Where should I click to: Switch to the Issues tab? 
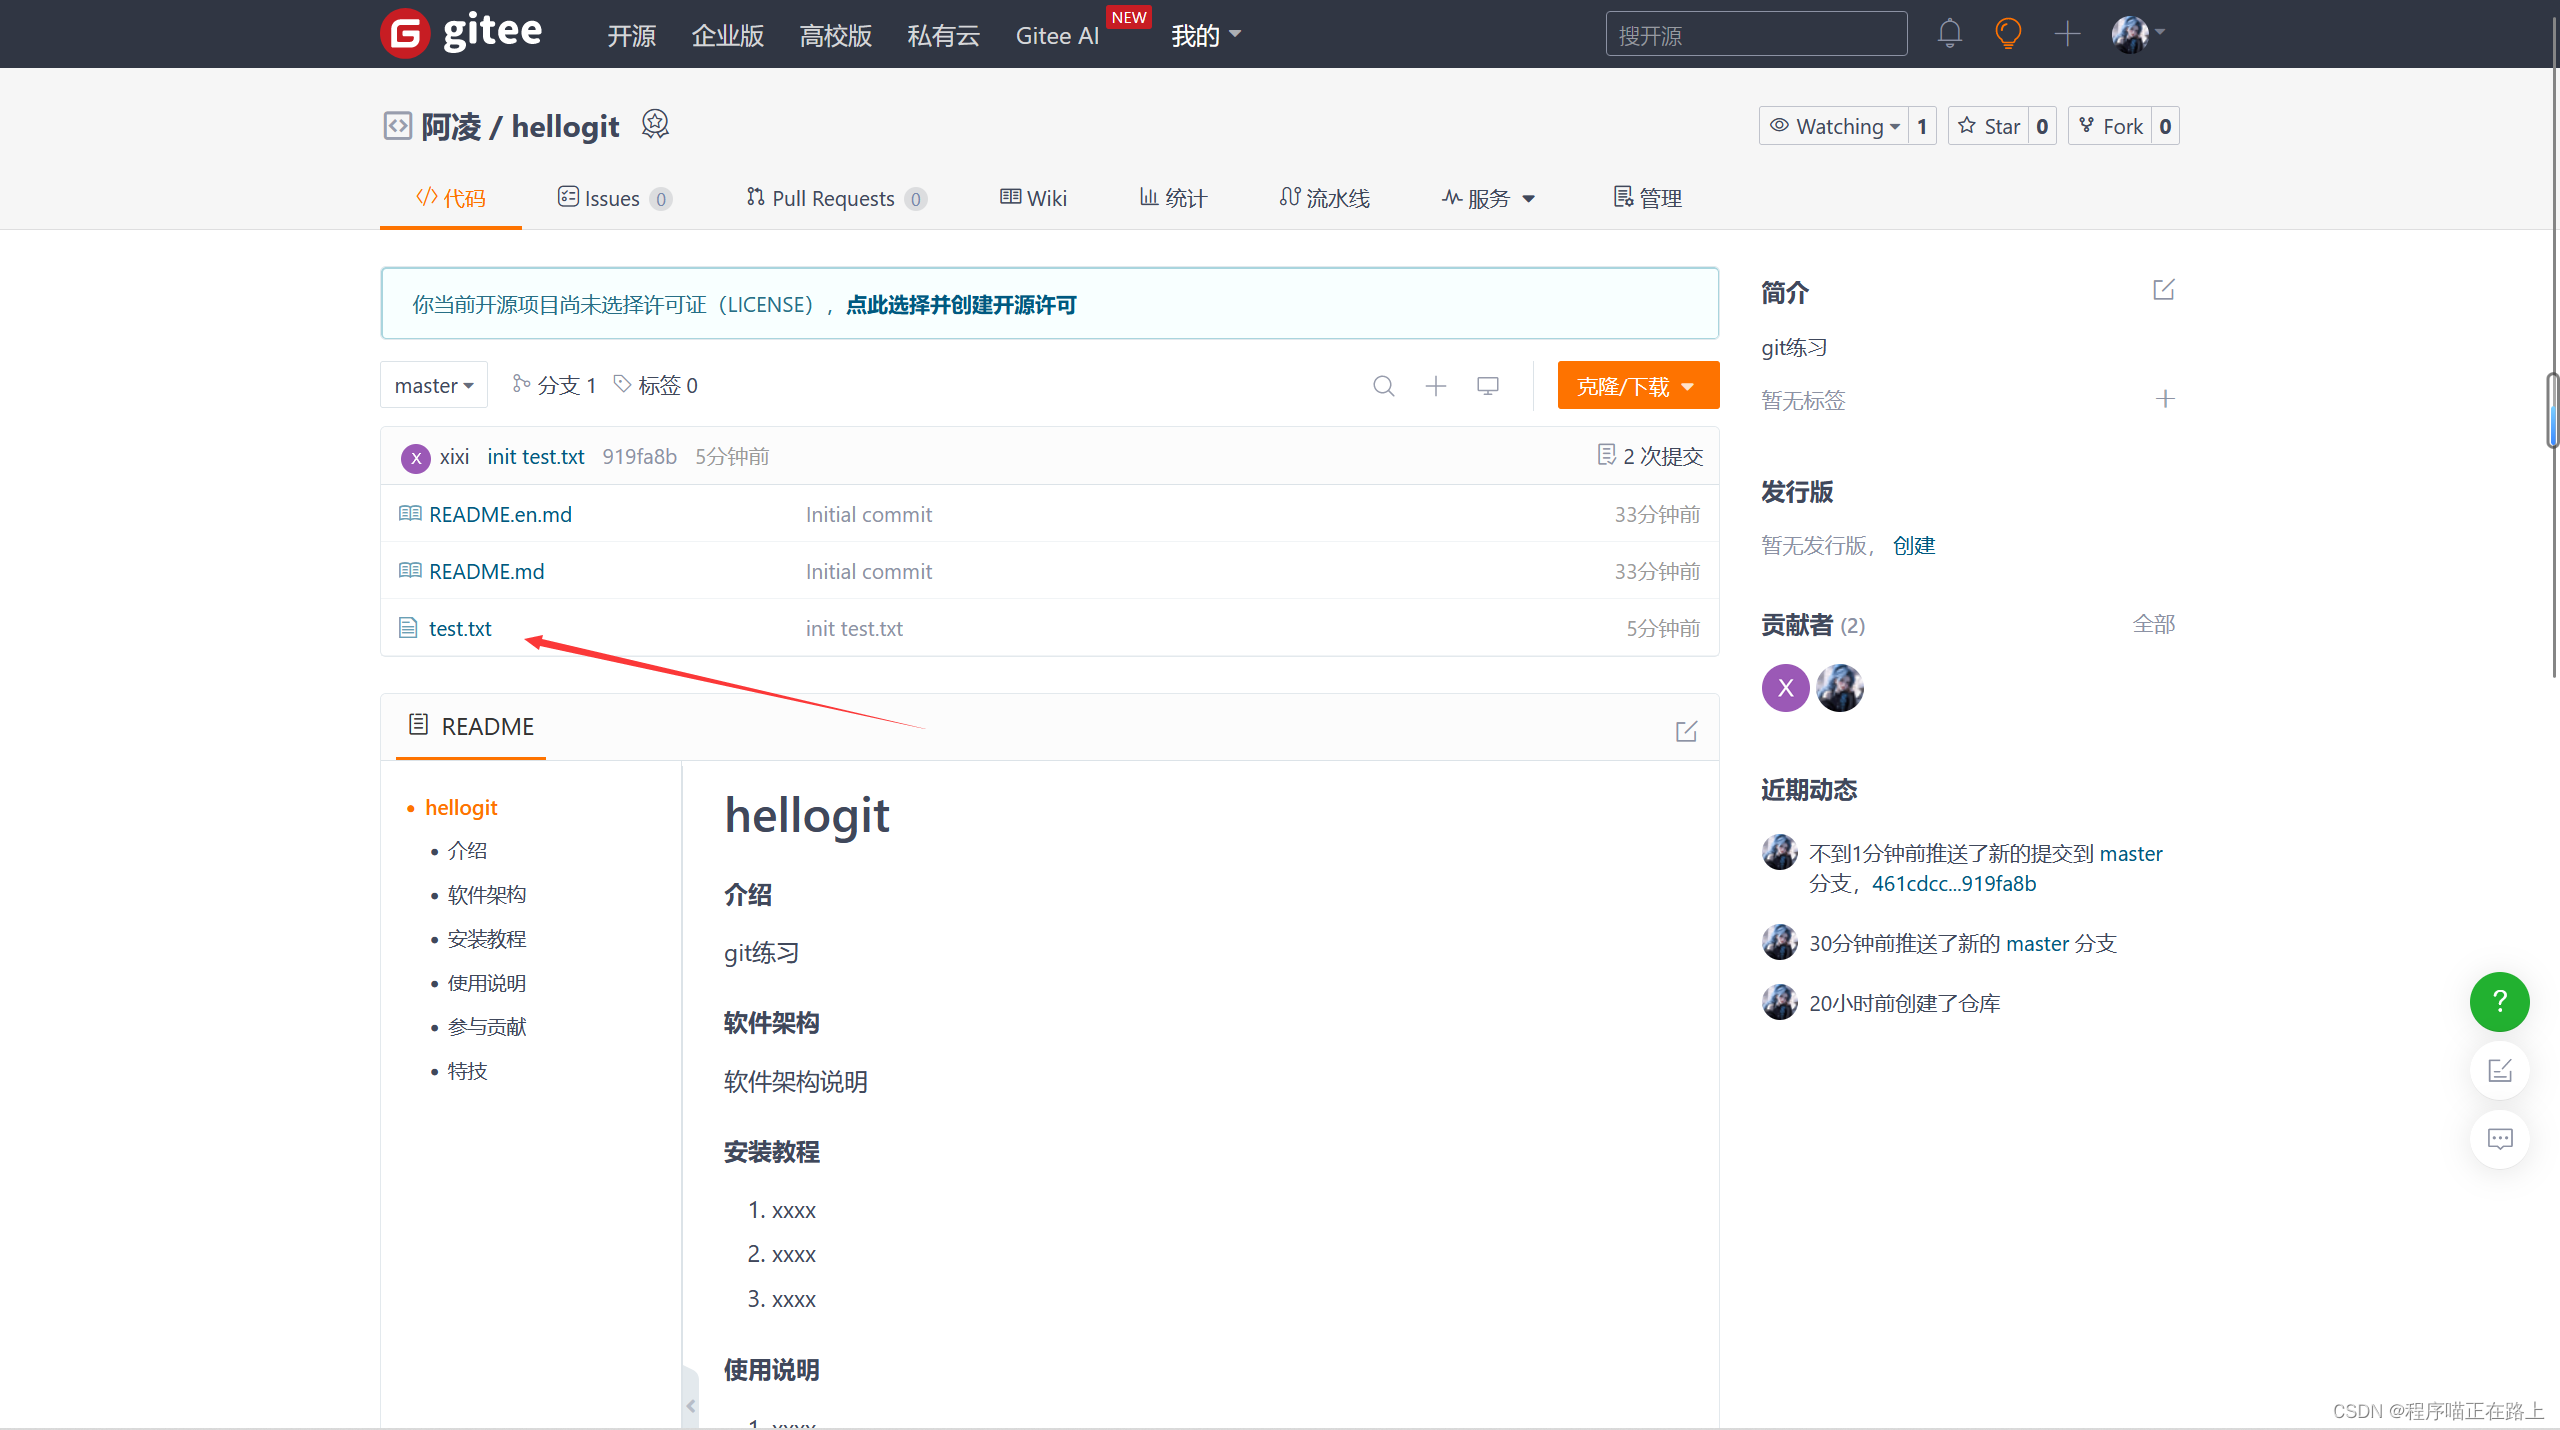[612, 198]
